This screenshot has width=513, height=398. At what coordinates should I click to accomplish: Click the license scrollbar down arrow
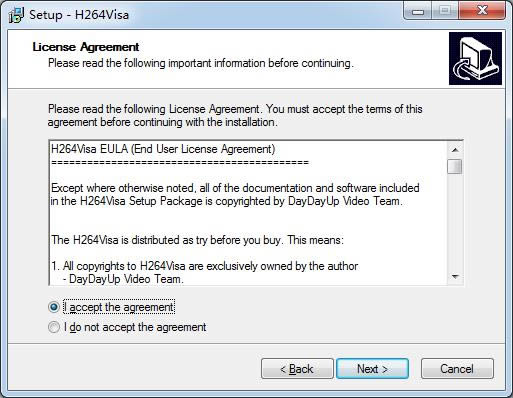[x=455, y=277]
